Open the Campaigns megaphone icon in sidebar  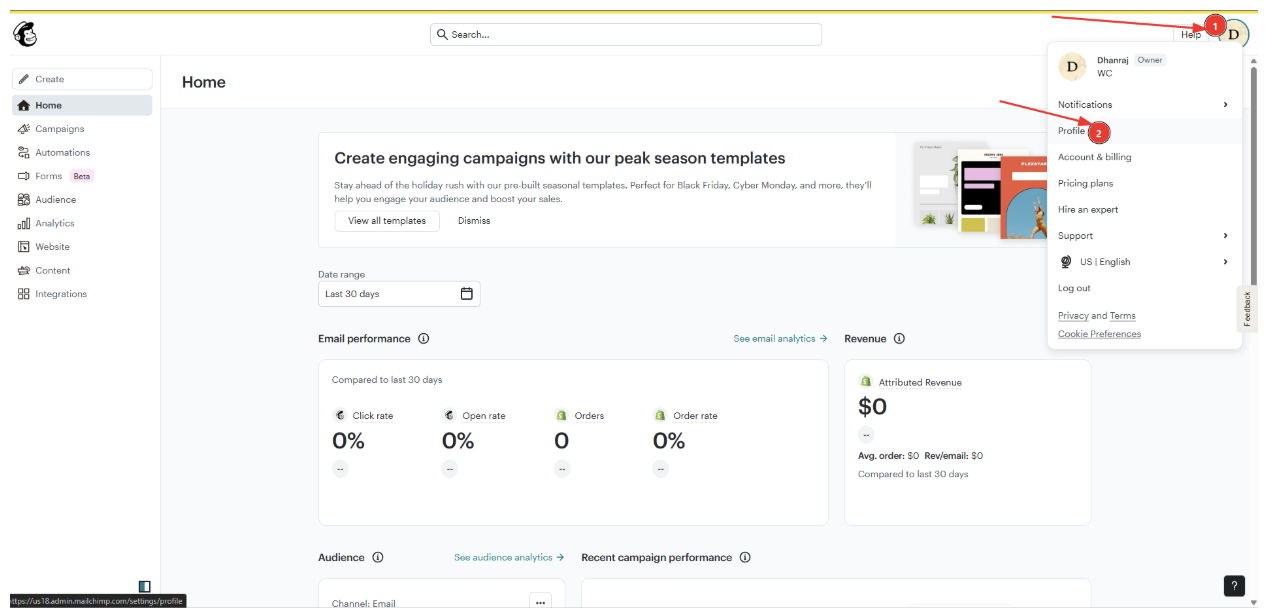pos(24,129)
